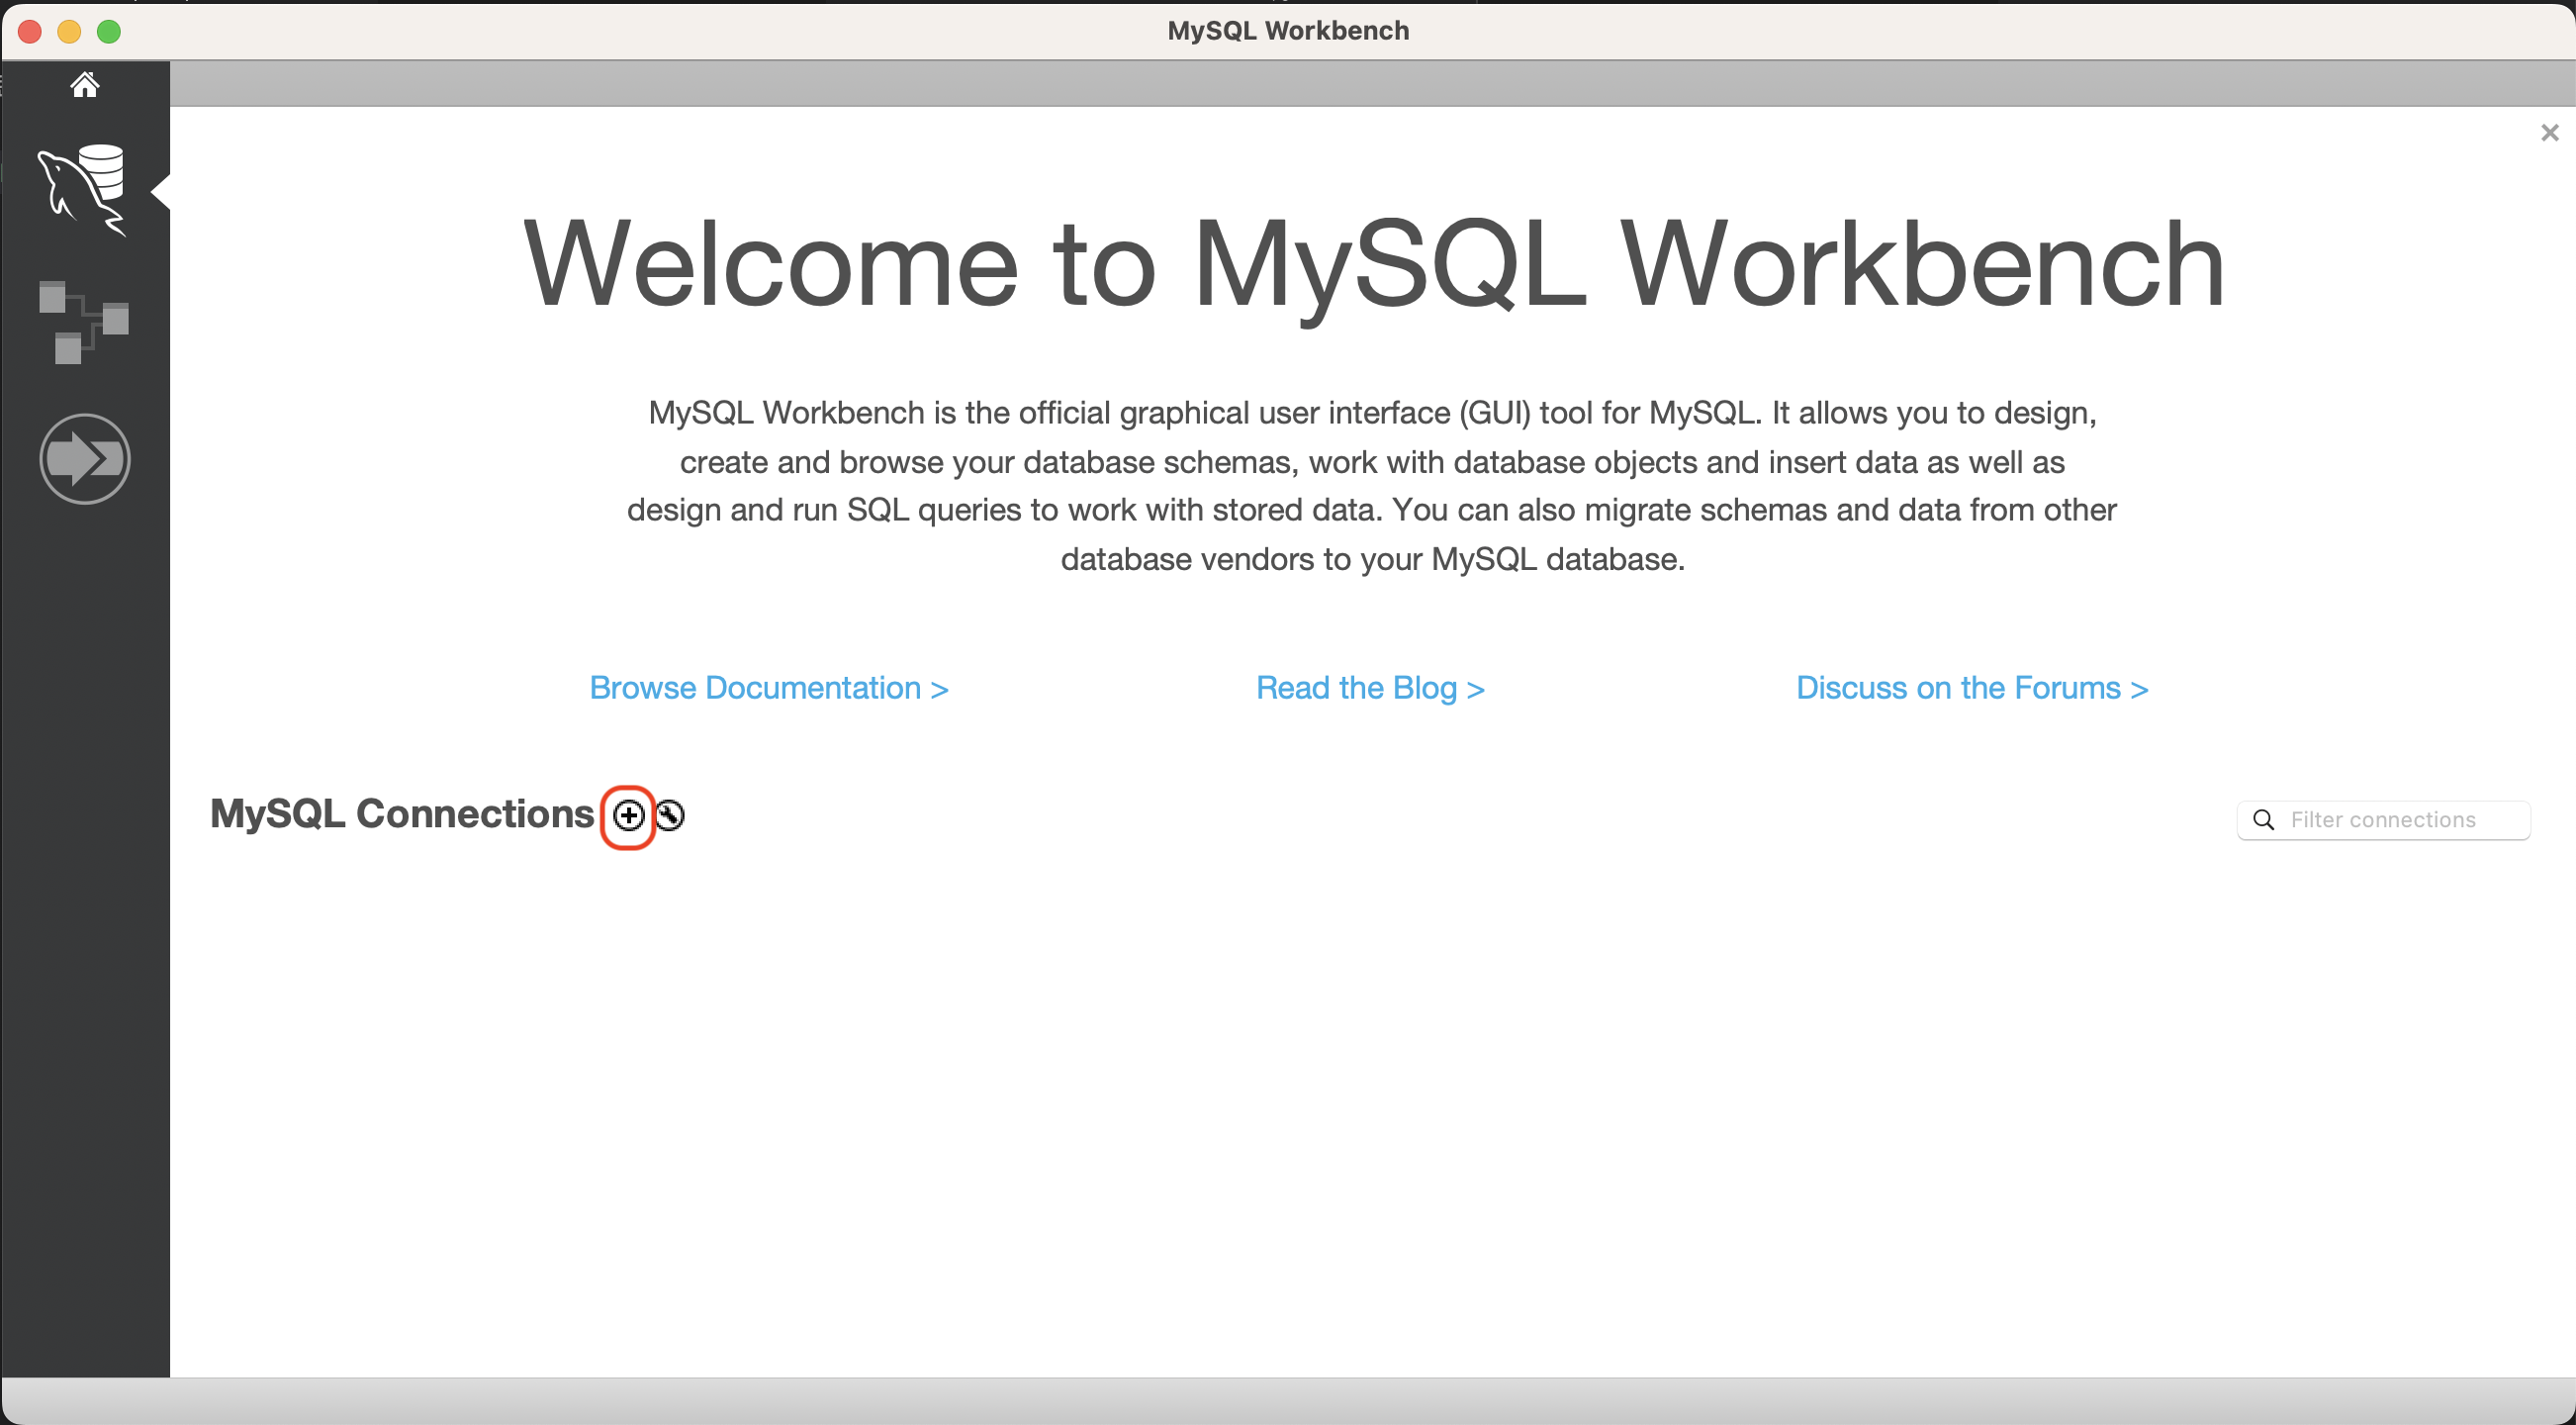The image size is (2576, 1425).
Task: Open the MySQL connections dolphin sidebar view
Action: [x=84, y=190]
